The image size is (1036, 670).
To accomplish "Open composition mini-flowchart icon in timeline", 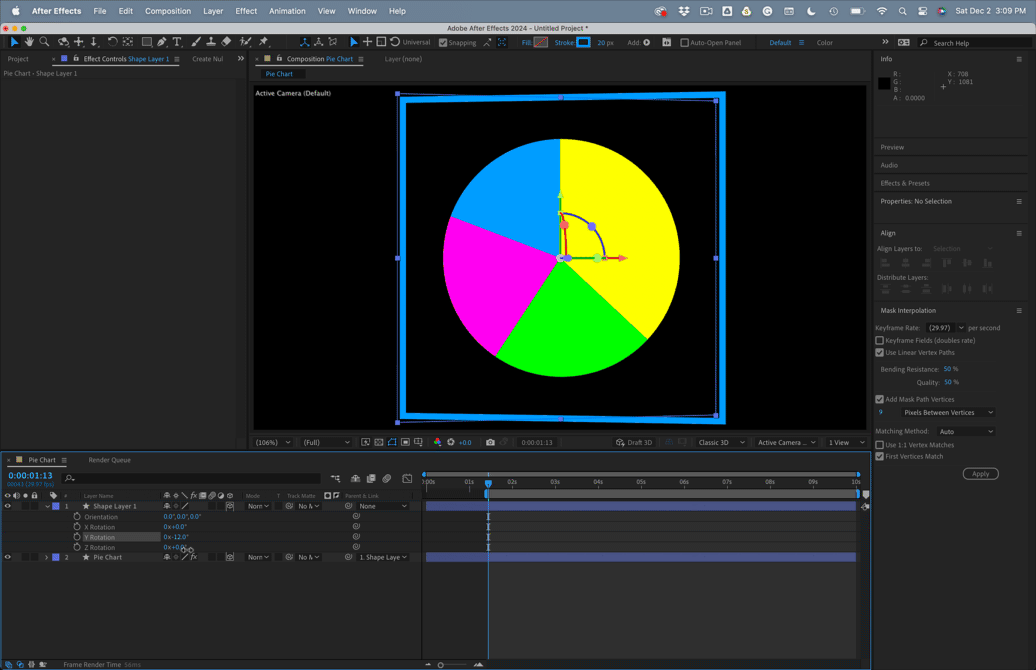I will tap(336, 478).
